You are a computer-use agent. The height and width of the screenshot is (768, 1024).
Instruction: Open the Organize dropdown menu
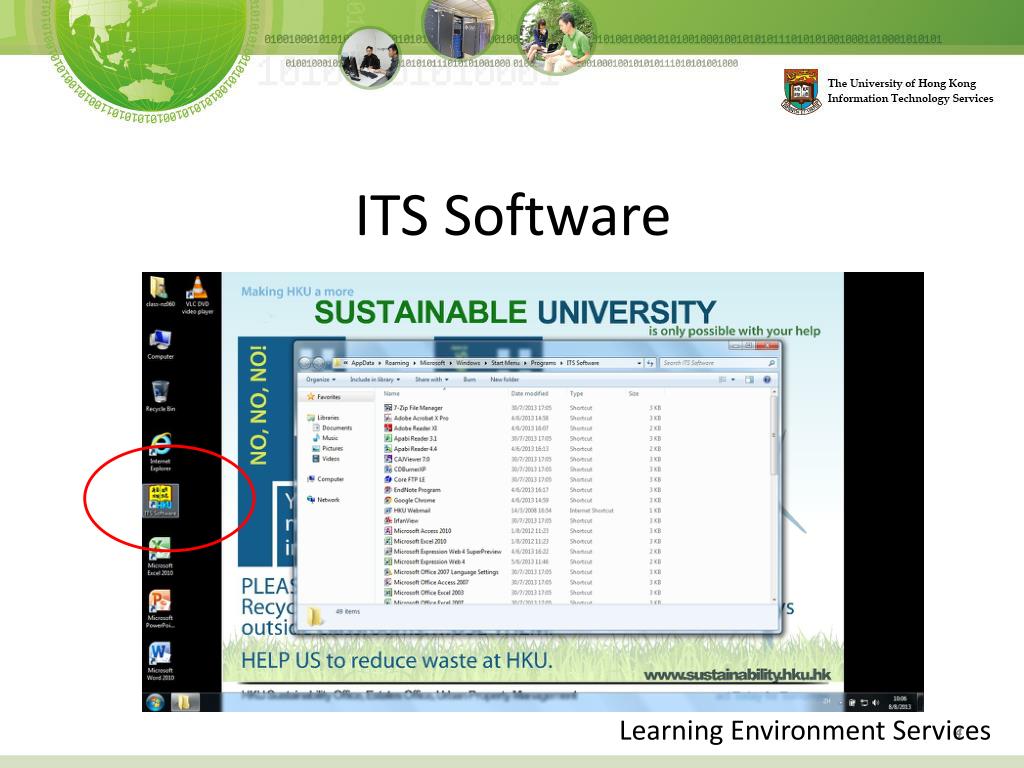click(321, 379)
